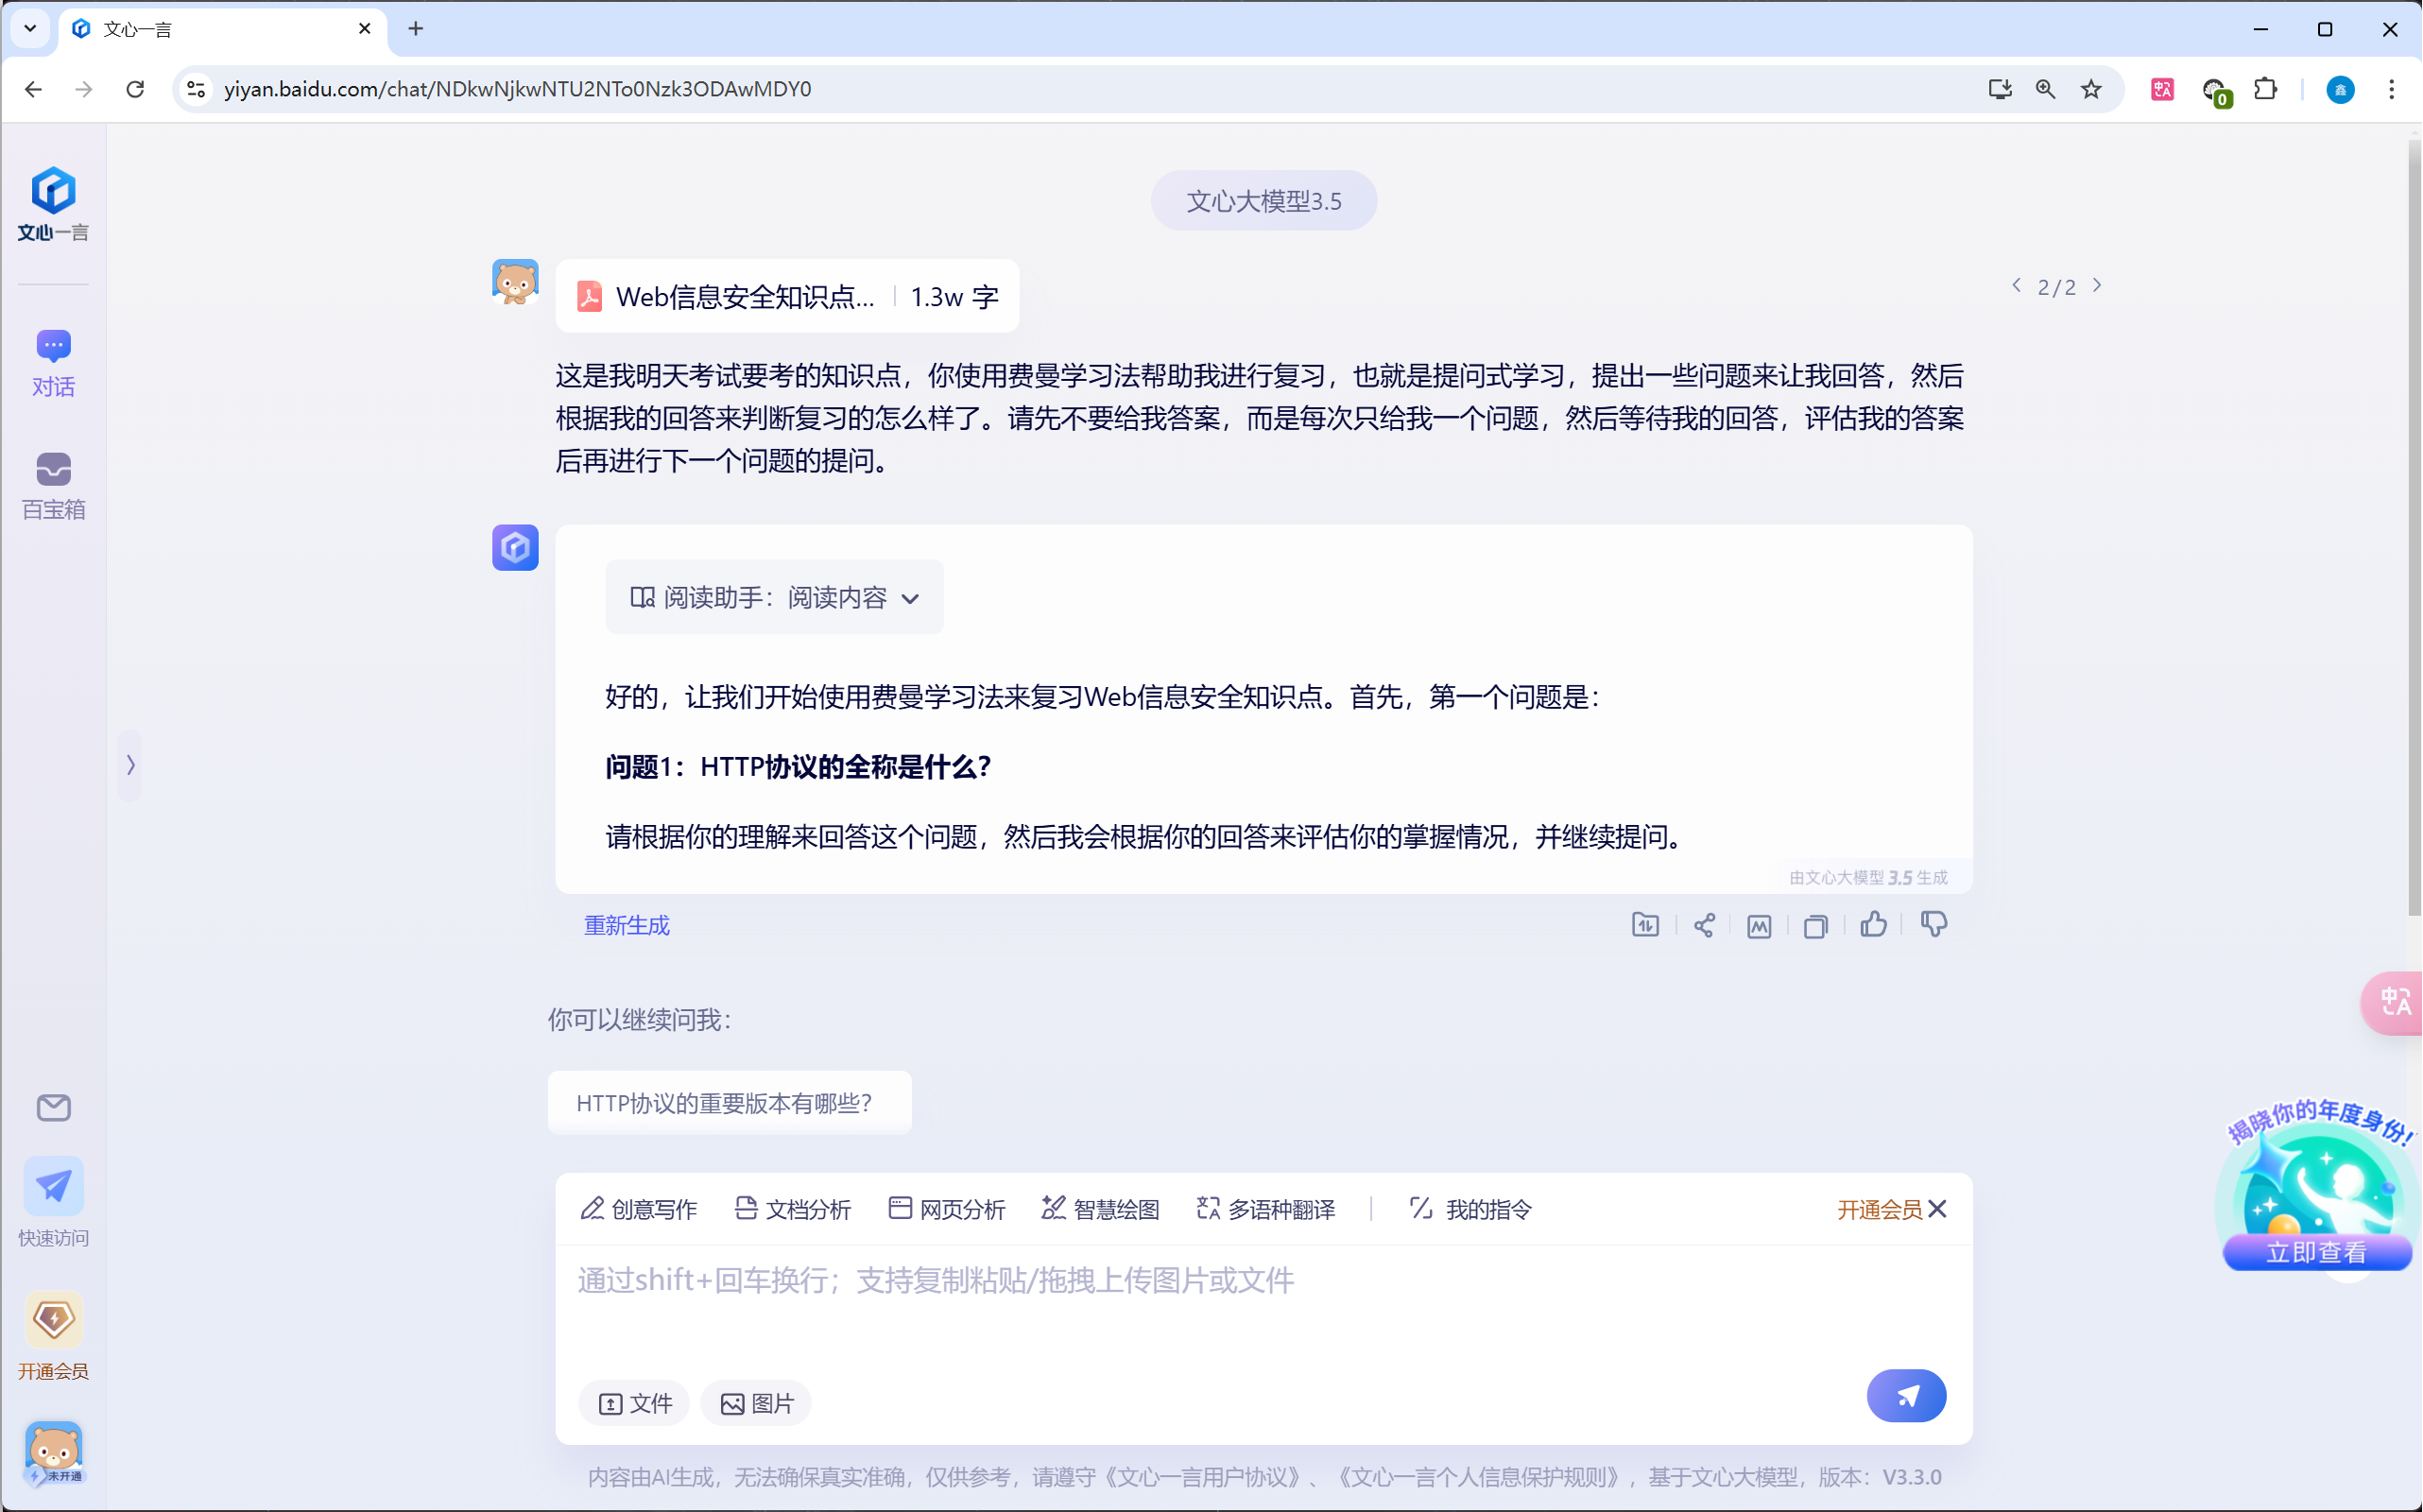This screenshot has height=1512, width=2423.
Task: Open the browser tab list dropdown
Action: [x=30, y=29]
